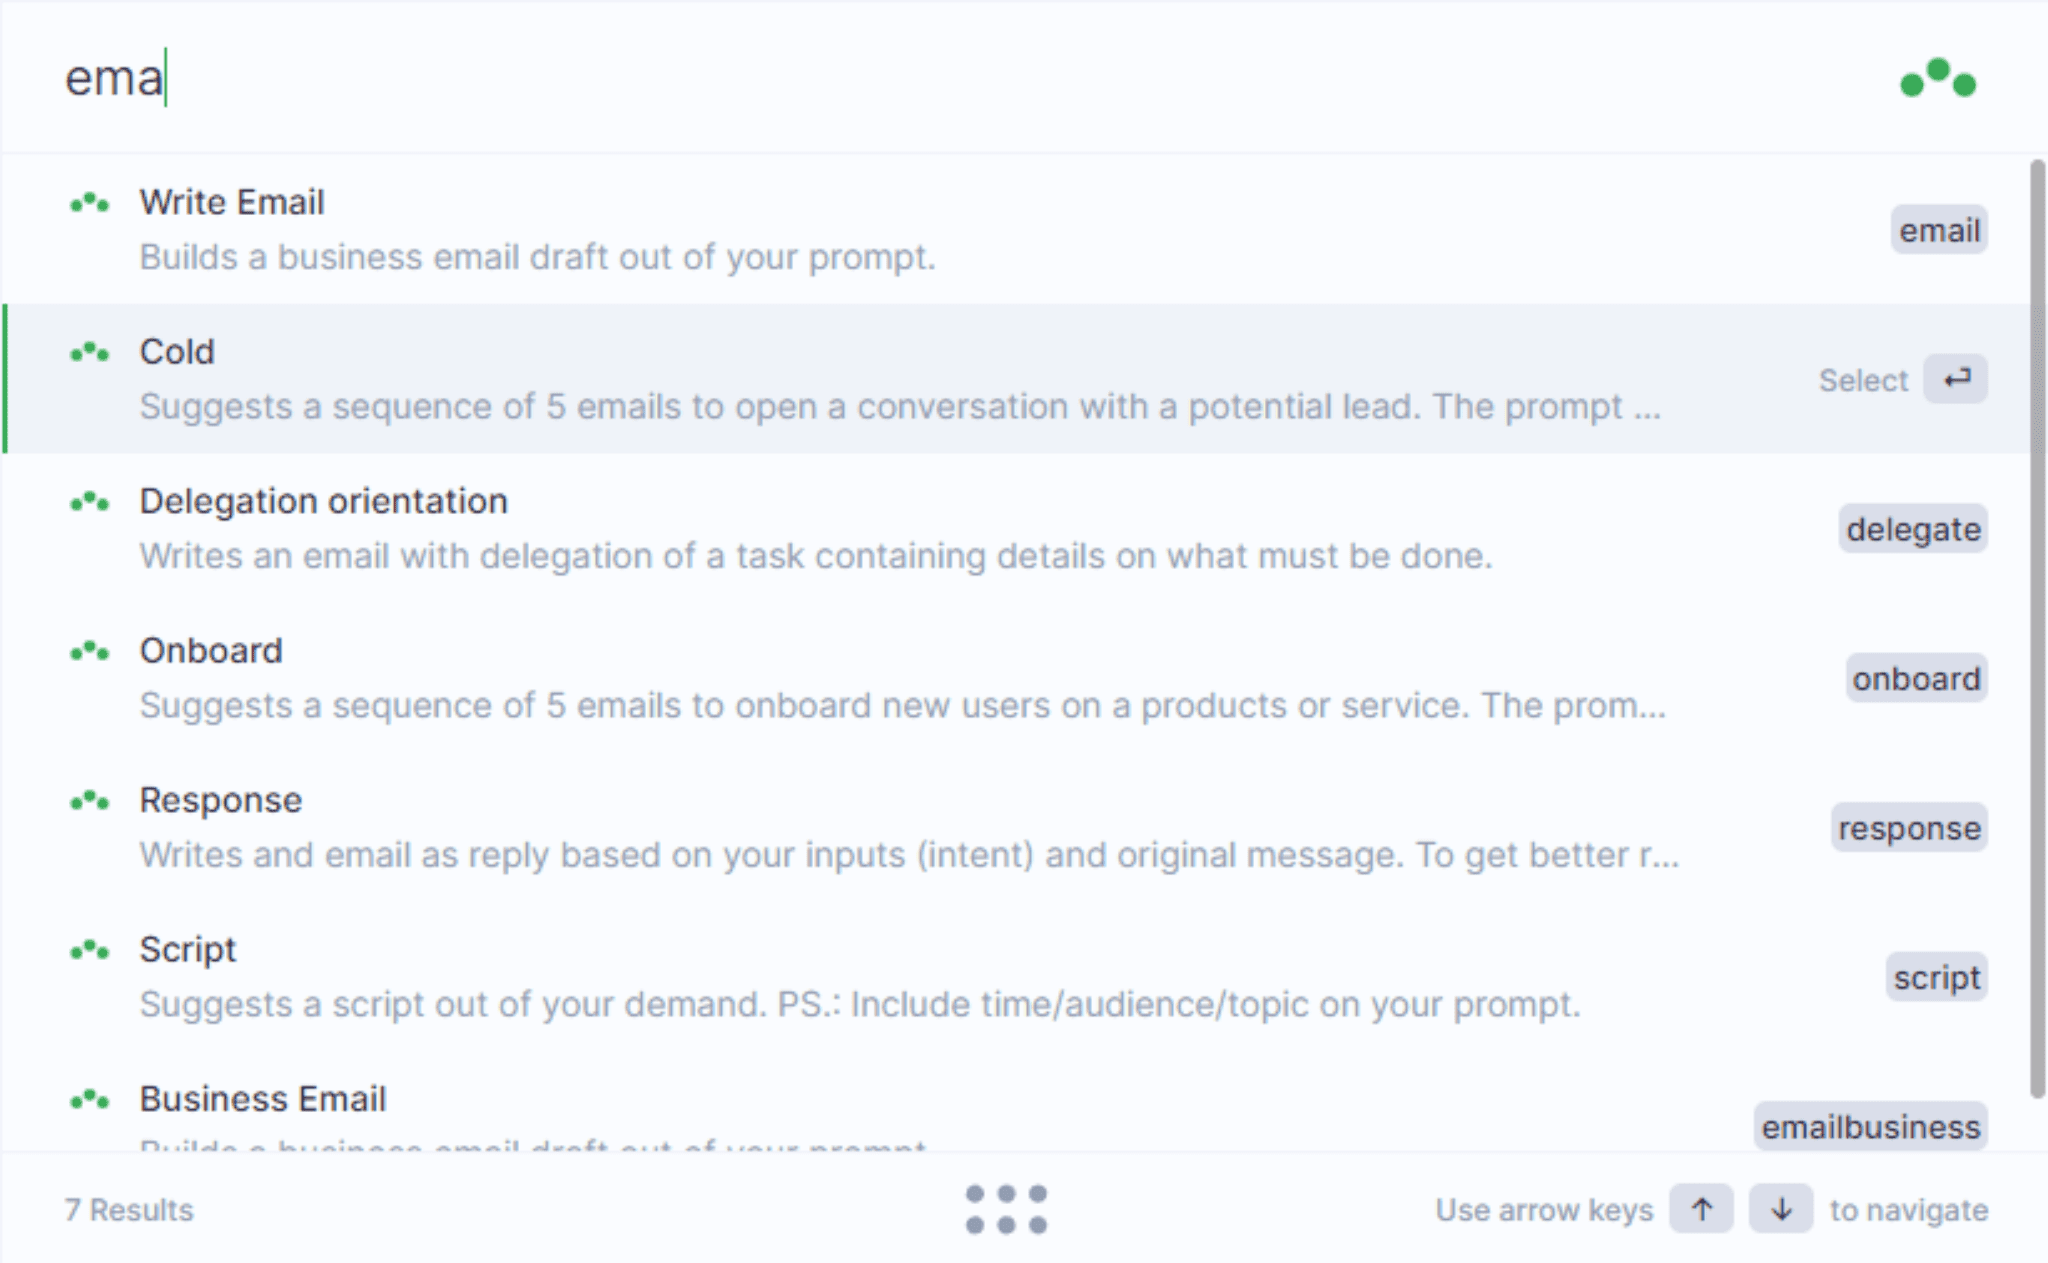
Task: Click the Select enter-key button
Action: click(x=1956, y=379)
